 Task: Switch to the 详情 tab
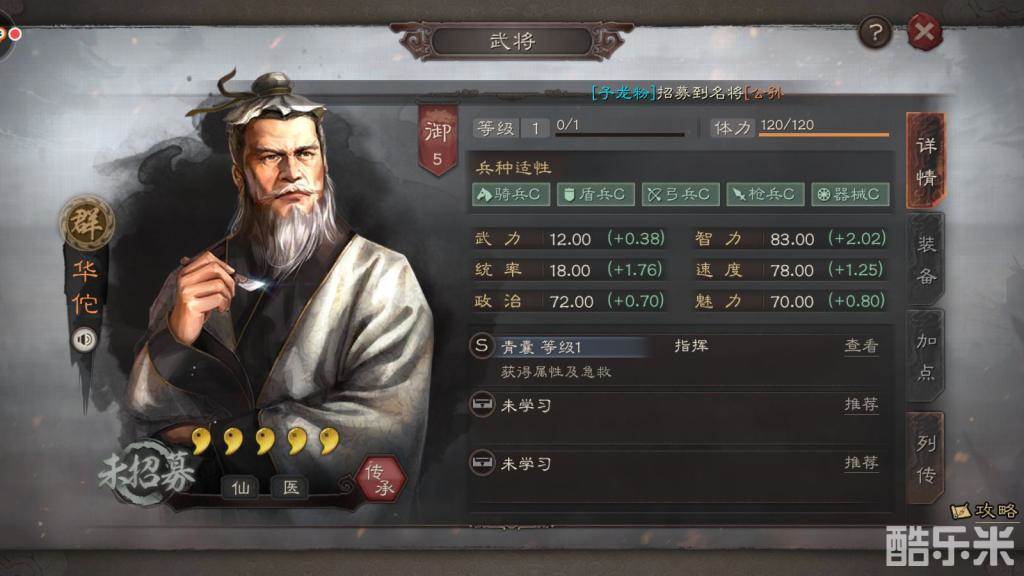(x=925, y=161)
